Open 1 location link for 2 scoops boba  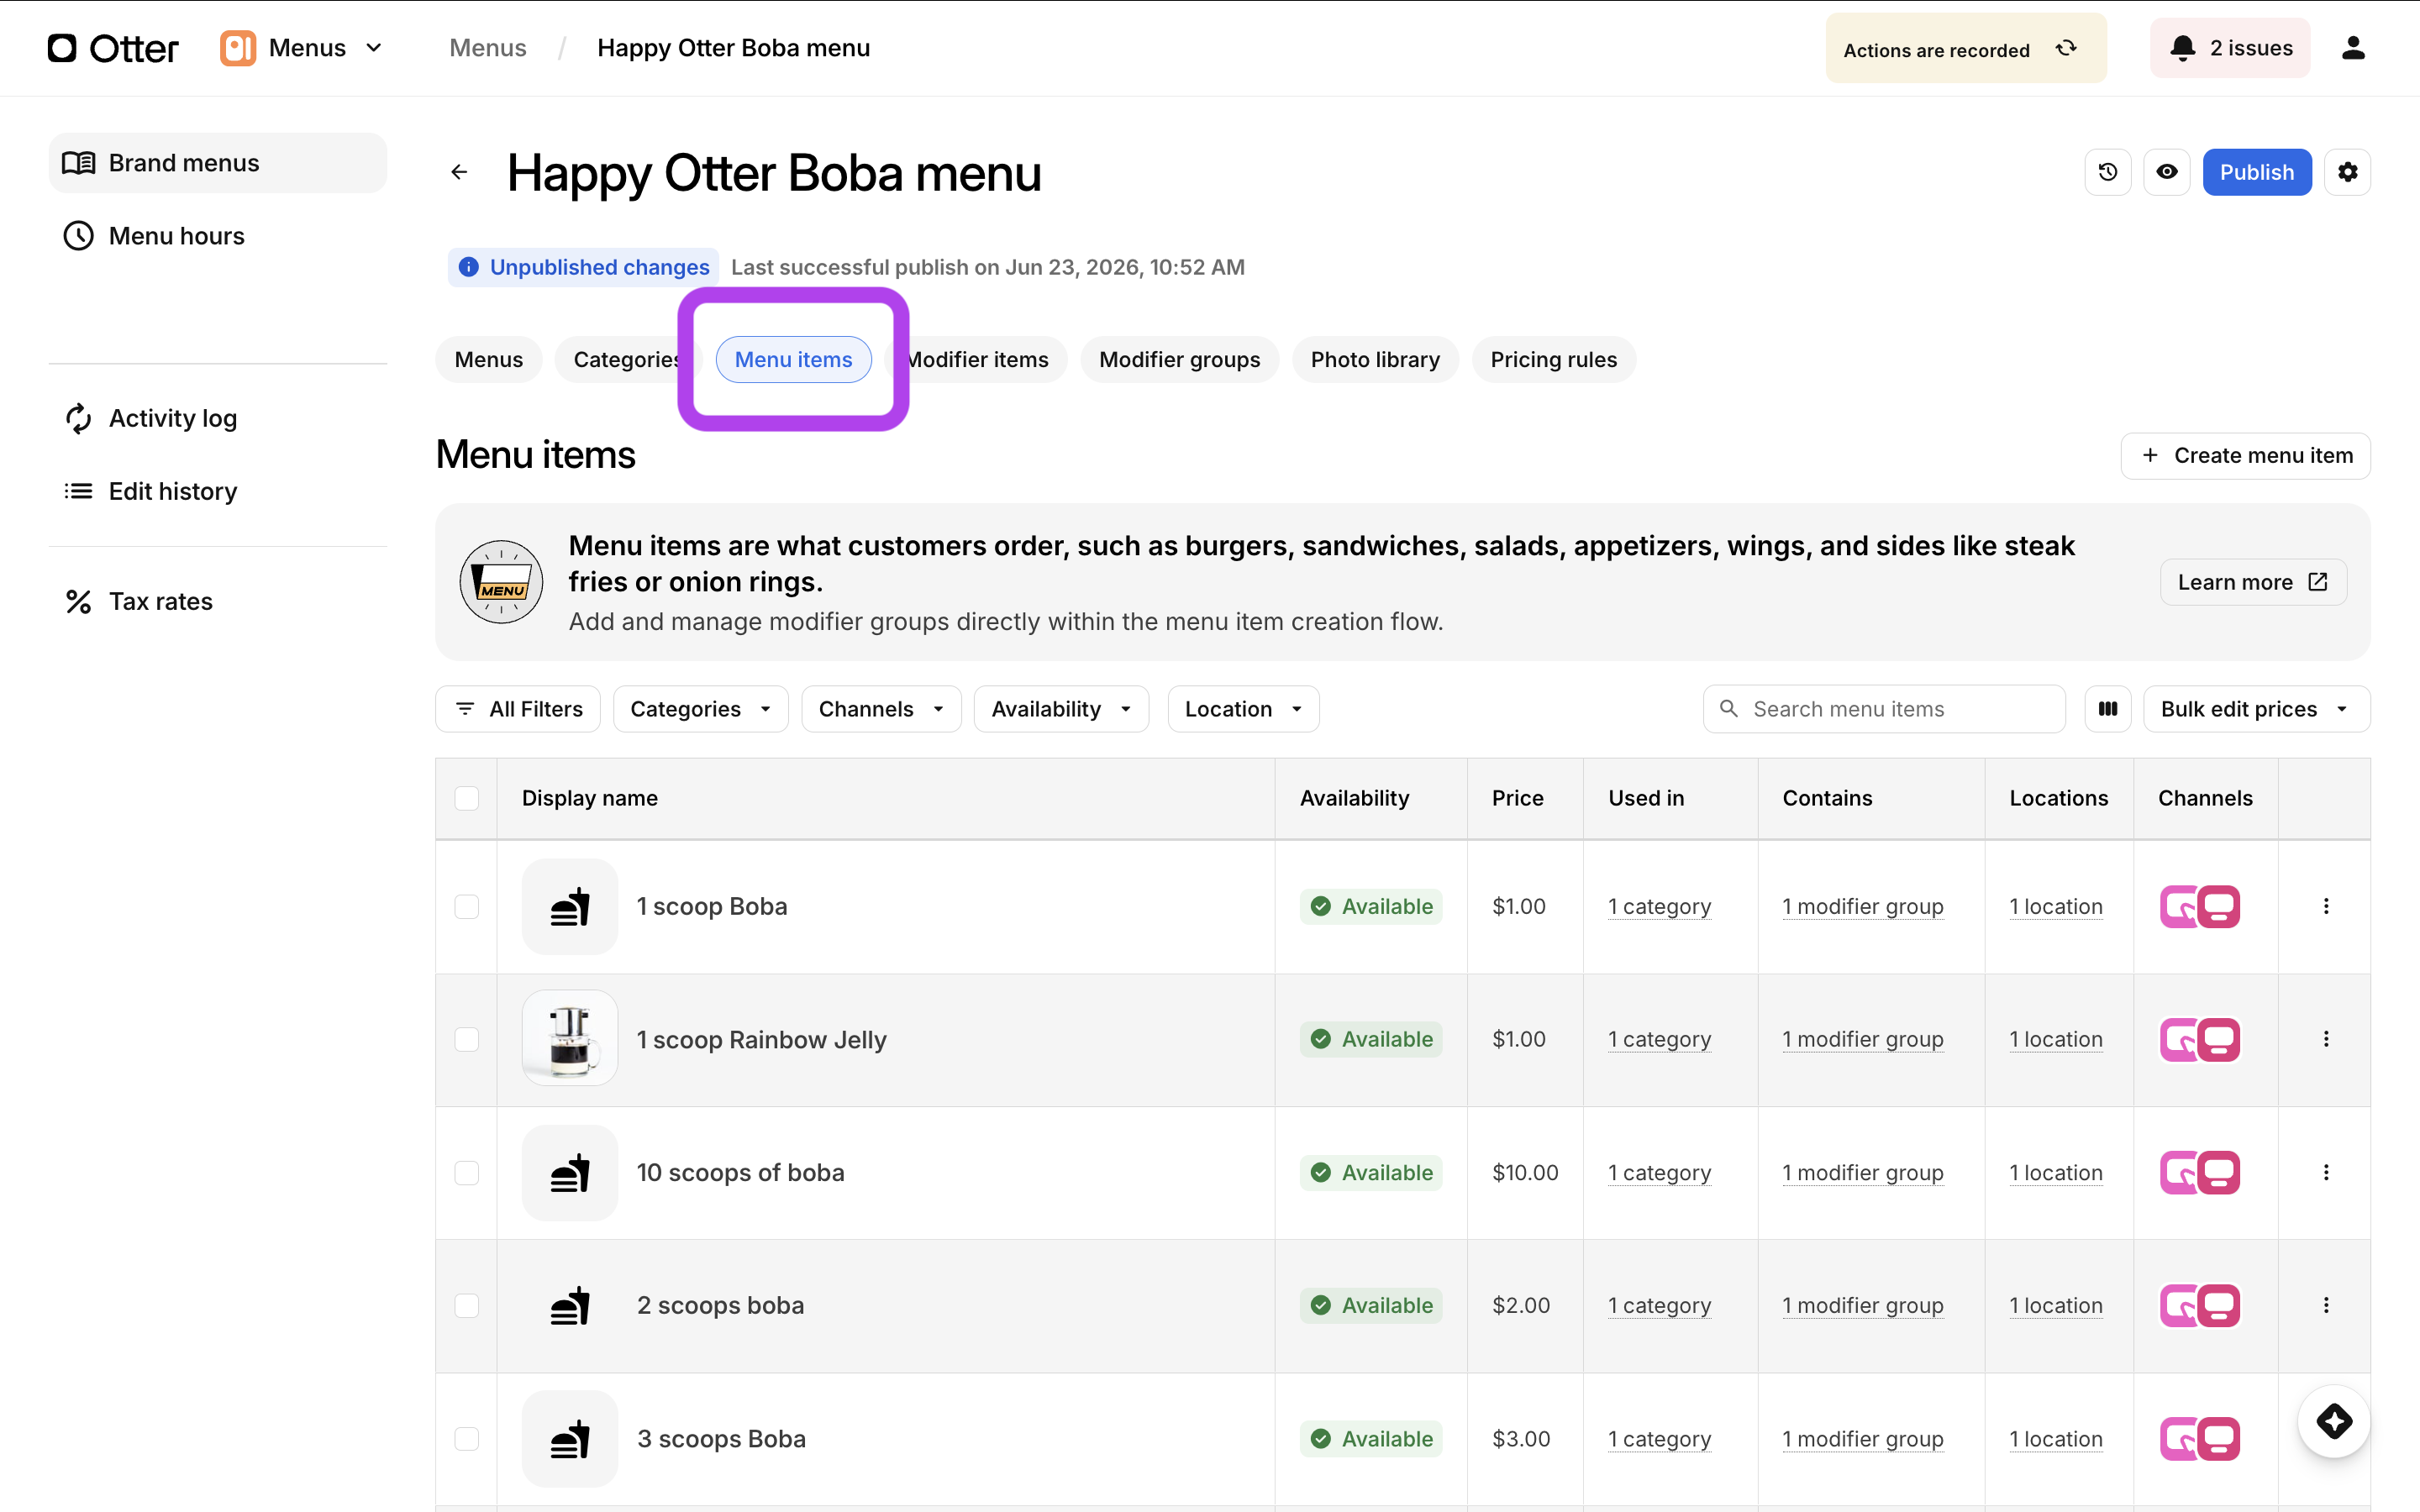click(2056, 1305)
